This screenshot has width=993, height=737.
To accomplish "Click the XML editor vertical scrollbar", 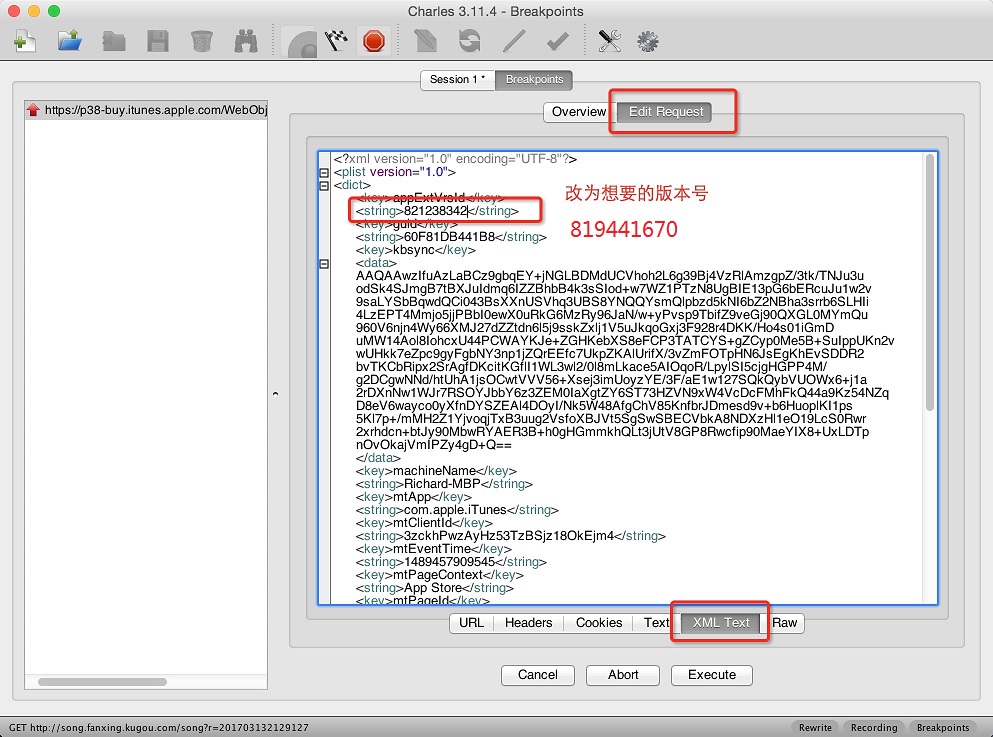I will [930, 282].
